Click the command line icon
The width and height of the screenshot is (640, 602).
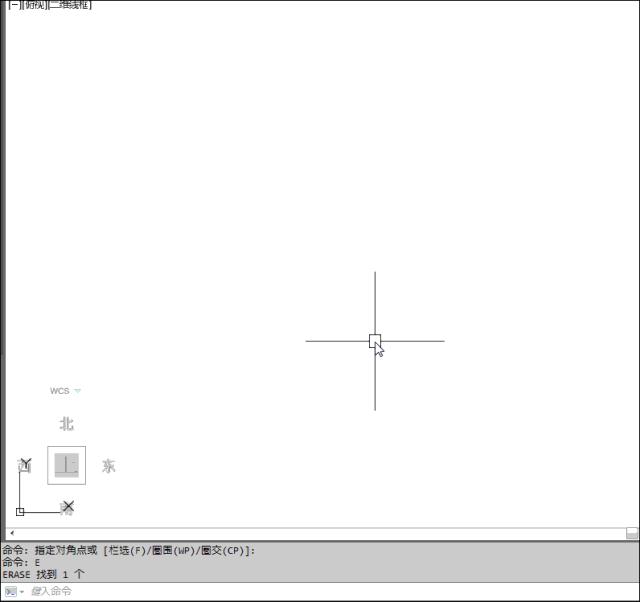(11, 591)
